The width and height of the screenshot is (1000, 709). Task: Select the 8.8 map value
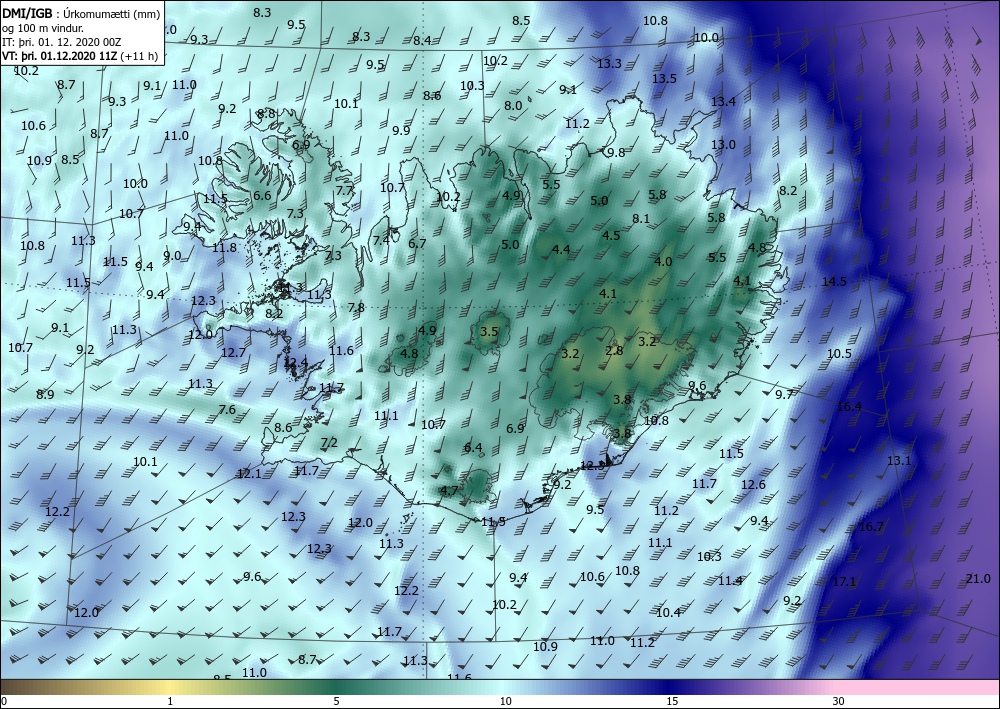tap(266, 113)
